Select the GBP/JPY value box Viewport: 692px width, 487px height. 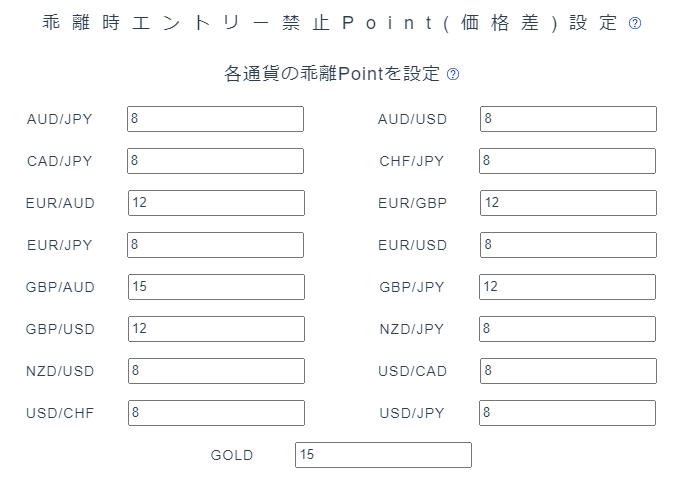point(568,287)
